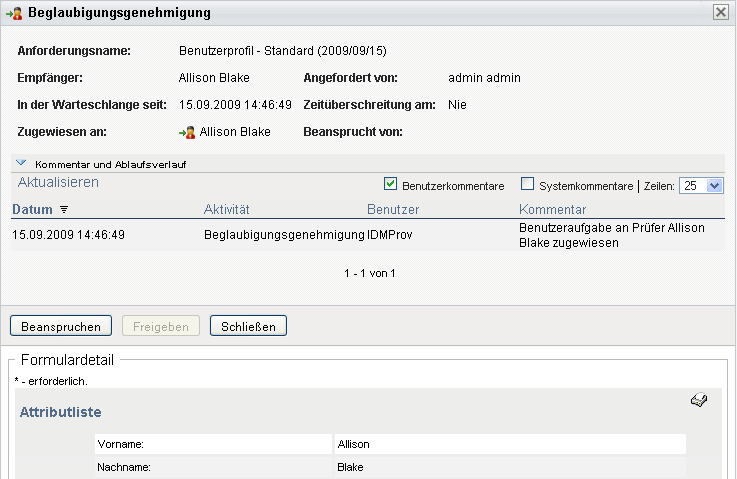Image resolution: width=737 pixels, height=479 pixels.
Task: Close the dialog with the X icon
Action: (x=720, y=13)
